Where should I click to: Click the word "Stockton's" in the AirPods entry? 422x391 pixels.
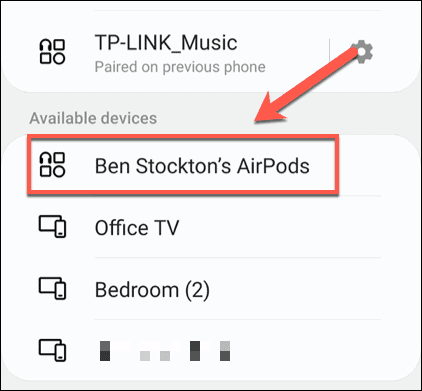[x=183, y=166]
